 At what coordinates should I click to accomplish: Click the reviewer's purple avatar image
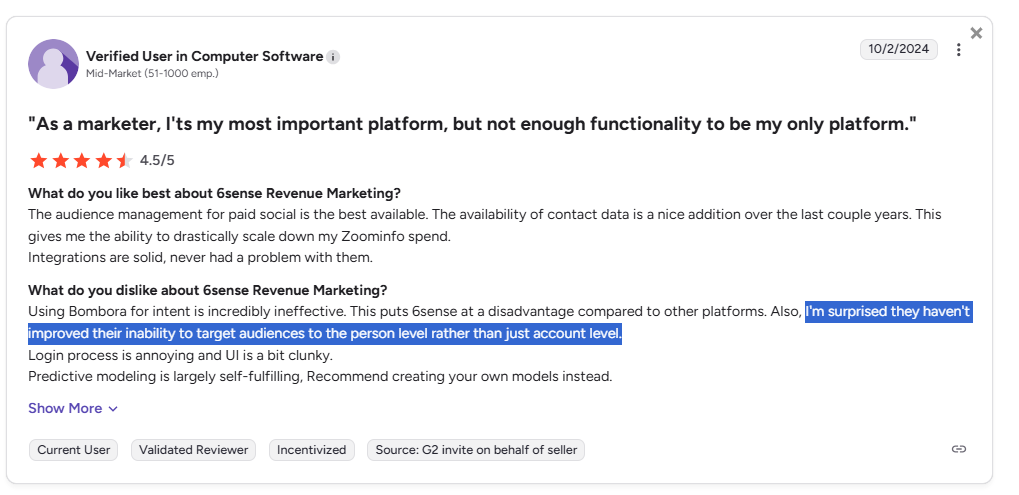pyautogui.click(x=53, y=64)
